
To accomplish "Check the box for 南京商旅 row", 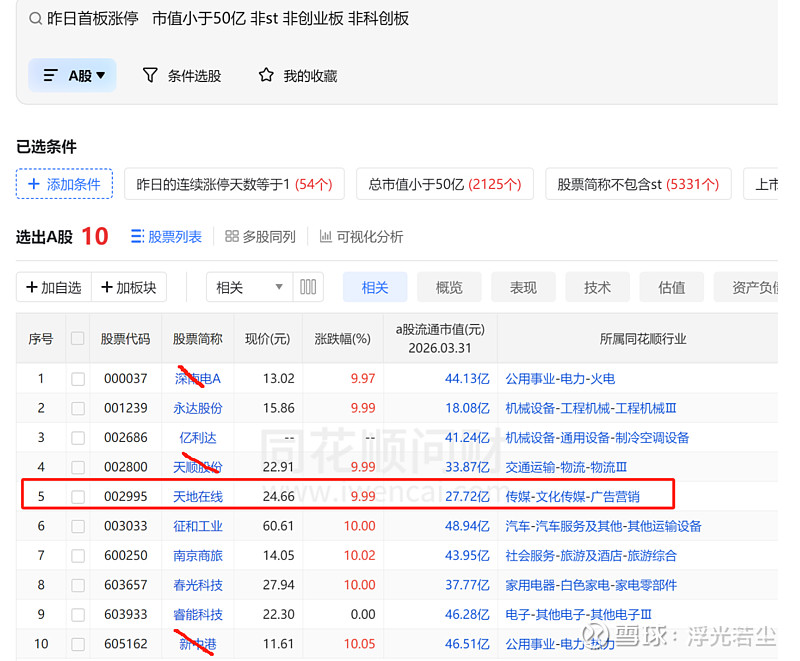I will [x=78, y=555].
